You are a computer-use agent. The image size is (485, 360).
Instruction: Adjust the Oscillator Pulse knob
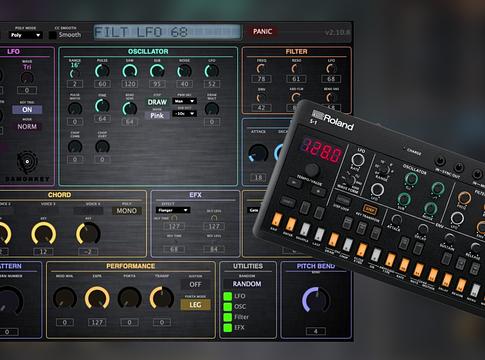click(x=102, y=71)
